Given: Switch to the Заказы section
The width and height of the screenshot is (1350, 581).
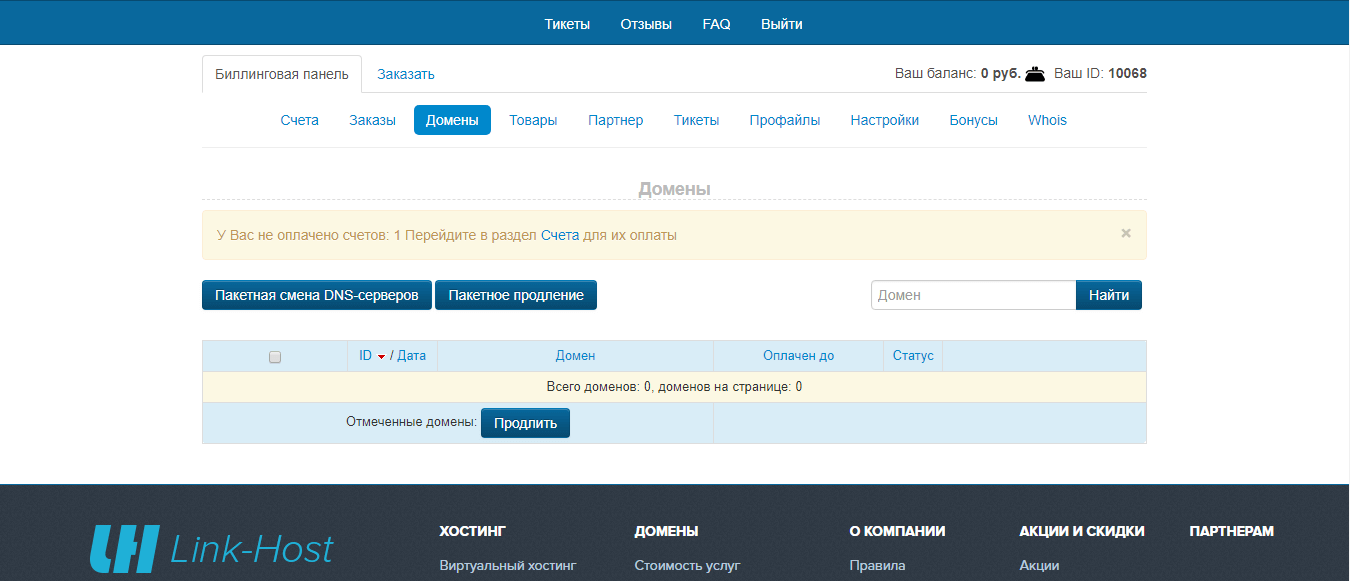Looking at the screenshot, I should [372, 120].
